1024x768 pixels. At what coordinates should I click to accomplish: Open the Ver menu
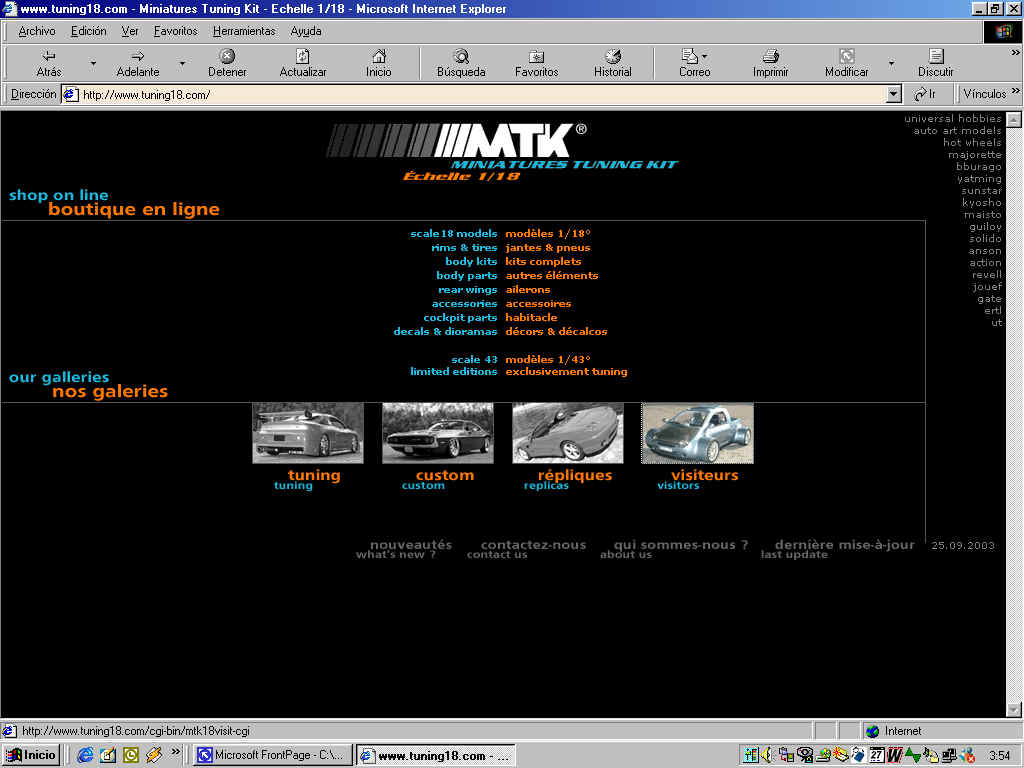coord(130,31)
